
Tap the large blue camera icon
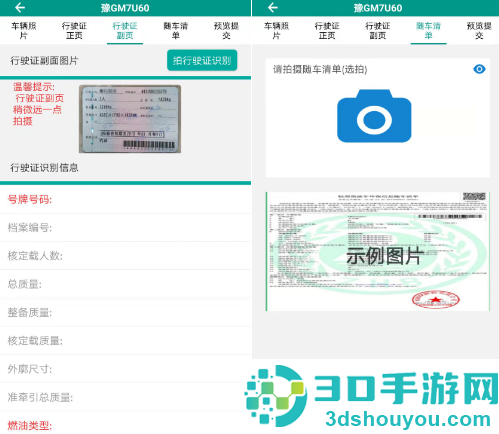click(x=374, y=116)
